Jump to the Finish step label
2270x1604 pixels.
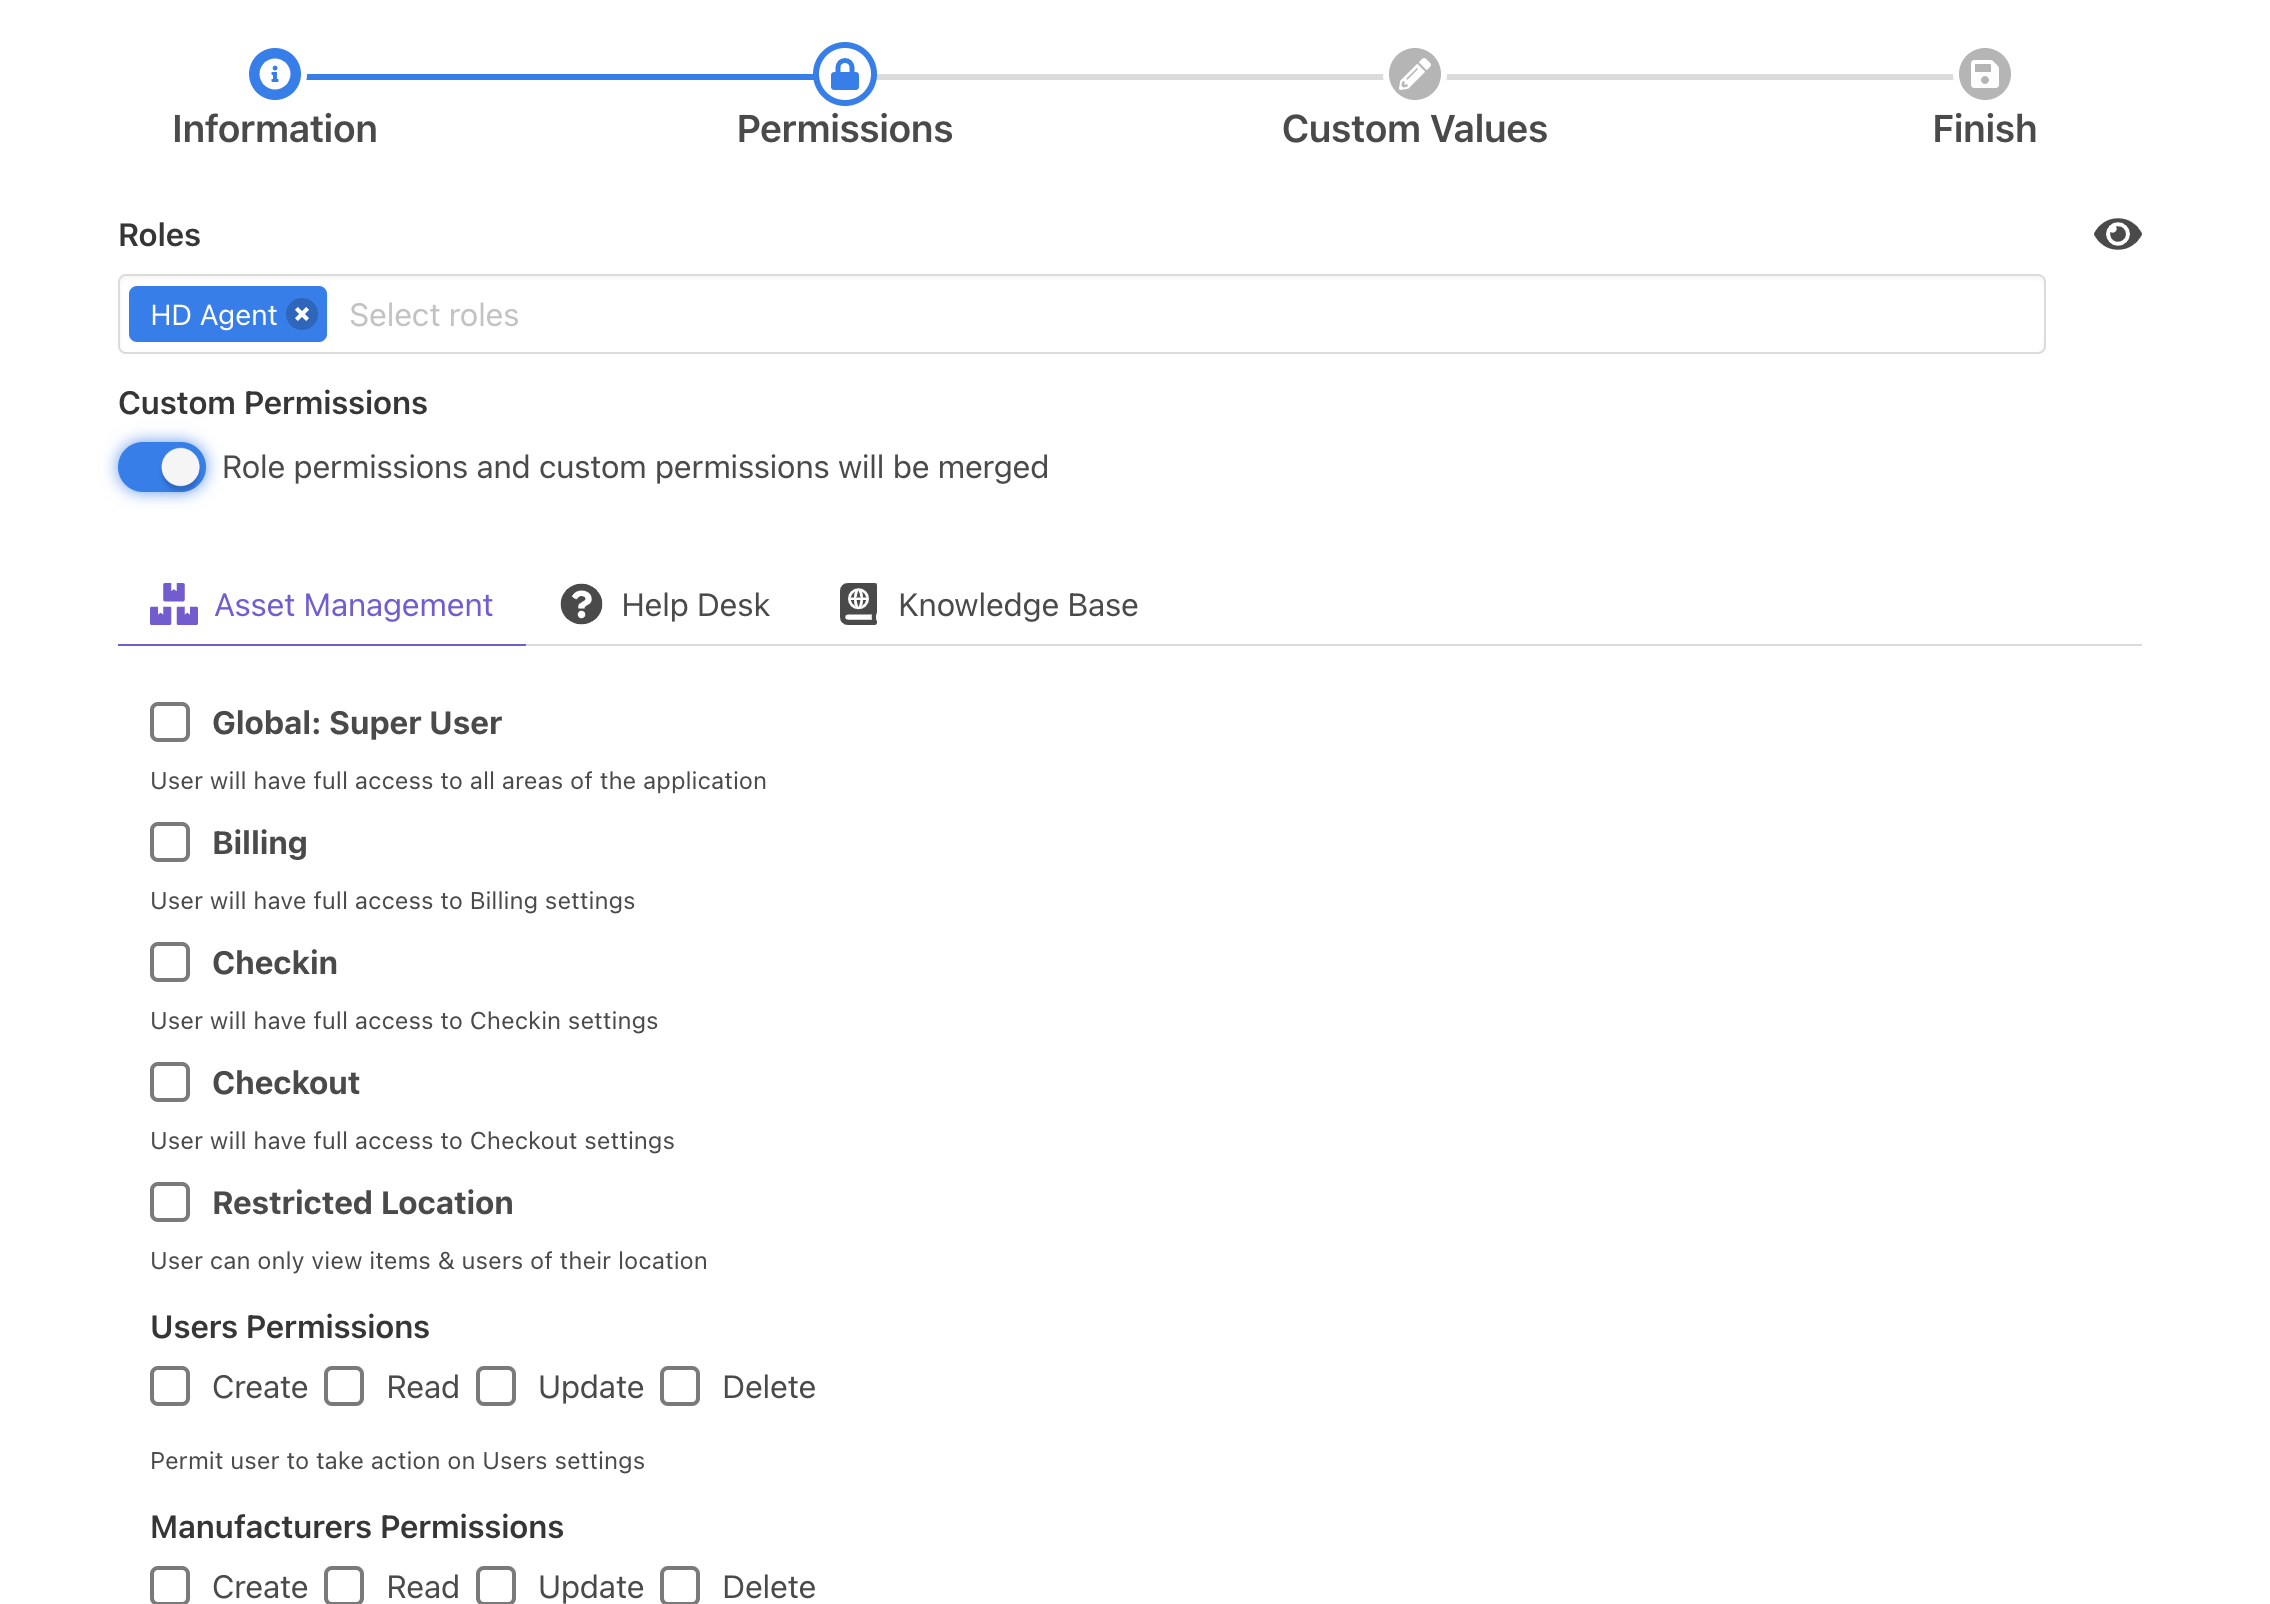click(1984, 129)
